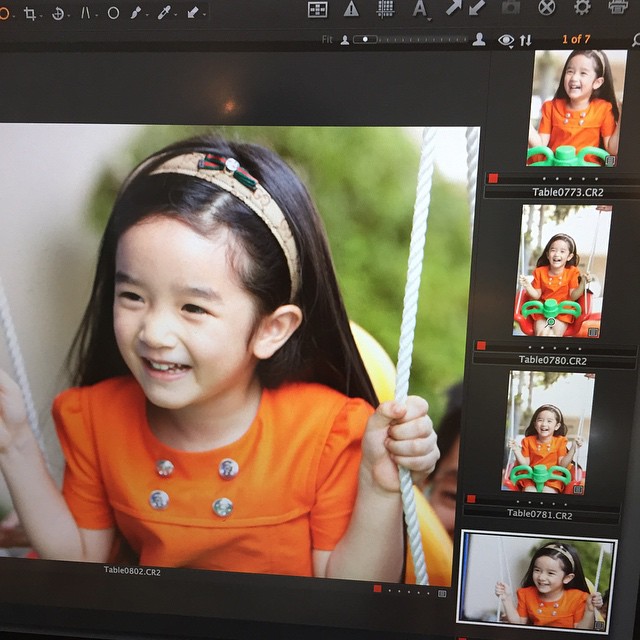640x640 pixels.
Task: Click star rating dots of Table0780.CR2
Action: (x=555, y=348)
